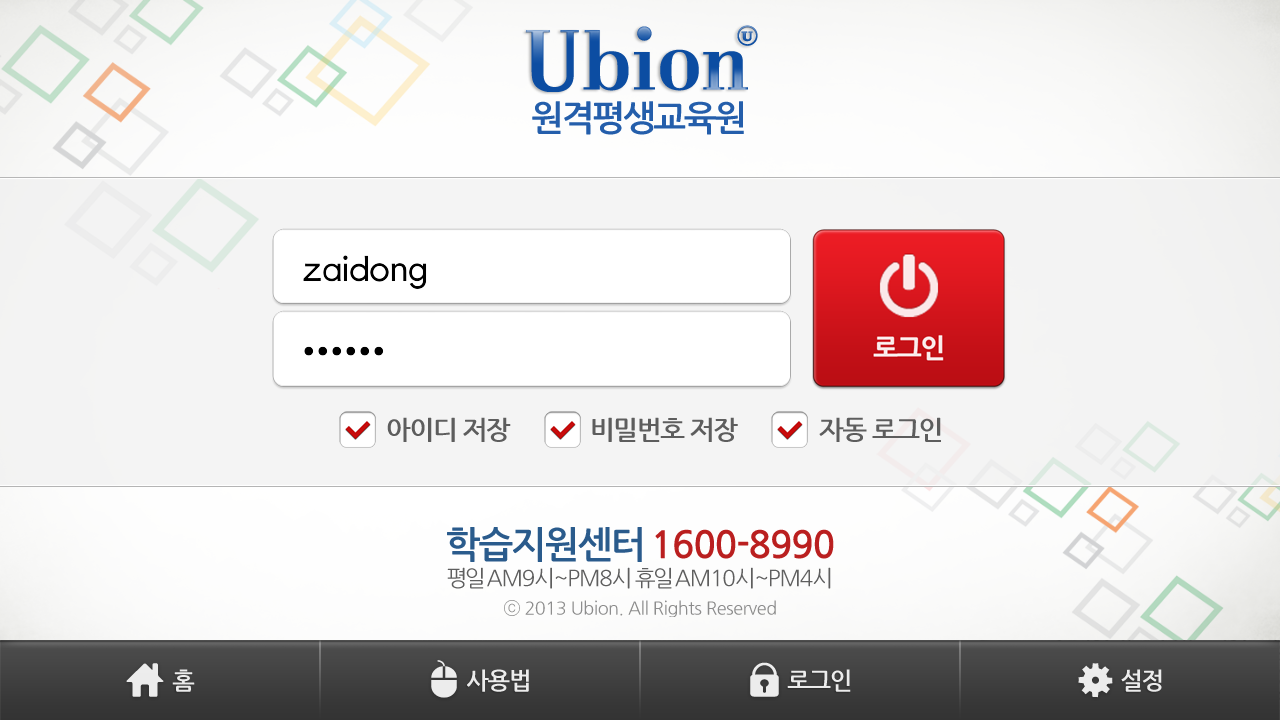Viewport: 1280px width, 720px height.
Task: Switch to the 로그인 bottom tab
Action: click(800, 681)
